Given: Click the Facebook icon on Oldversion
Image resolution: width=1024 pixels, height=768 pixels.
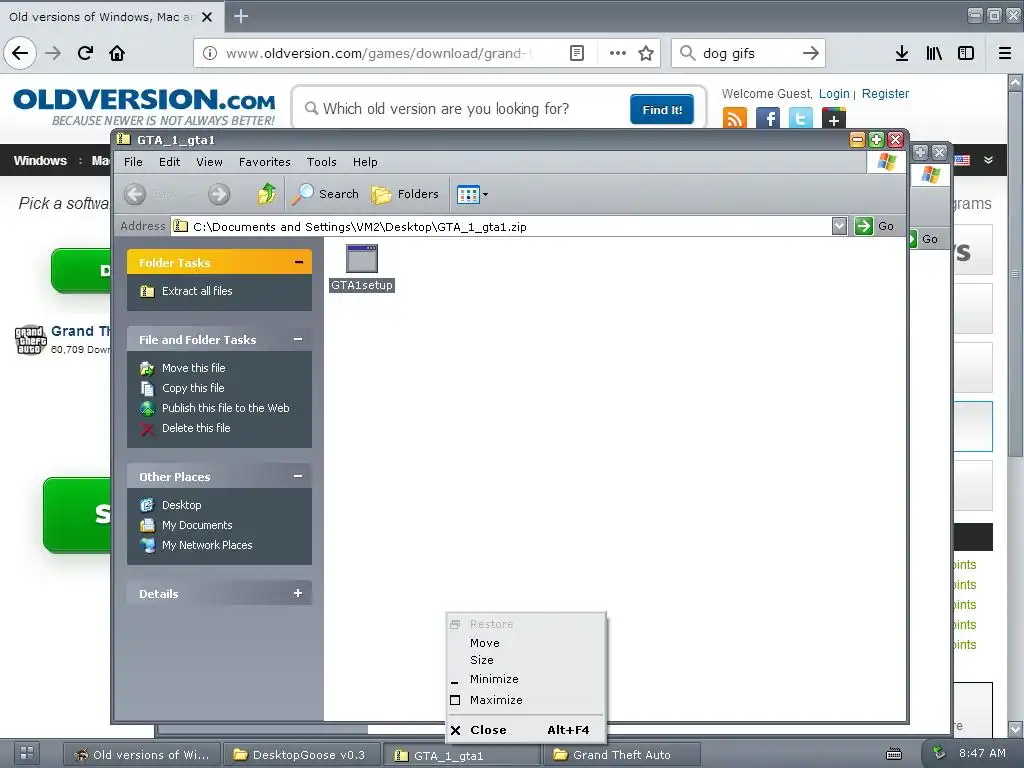Looking at the screenshot, I should tap(768, 118).
